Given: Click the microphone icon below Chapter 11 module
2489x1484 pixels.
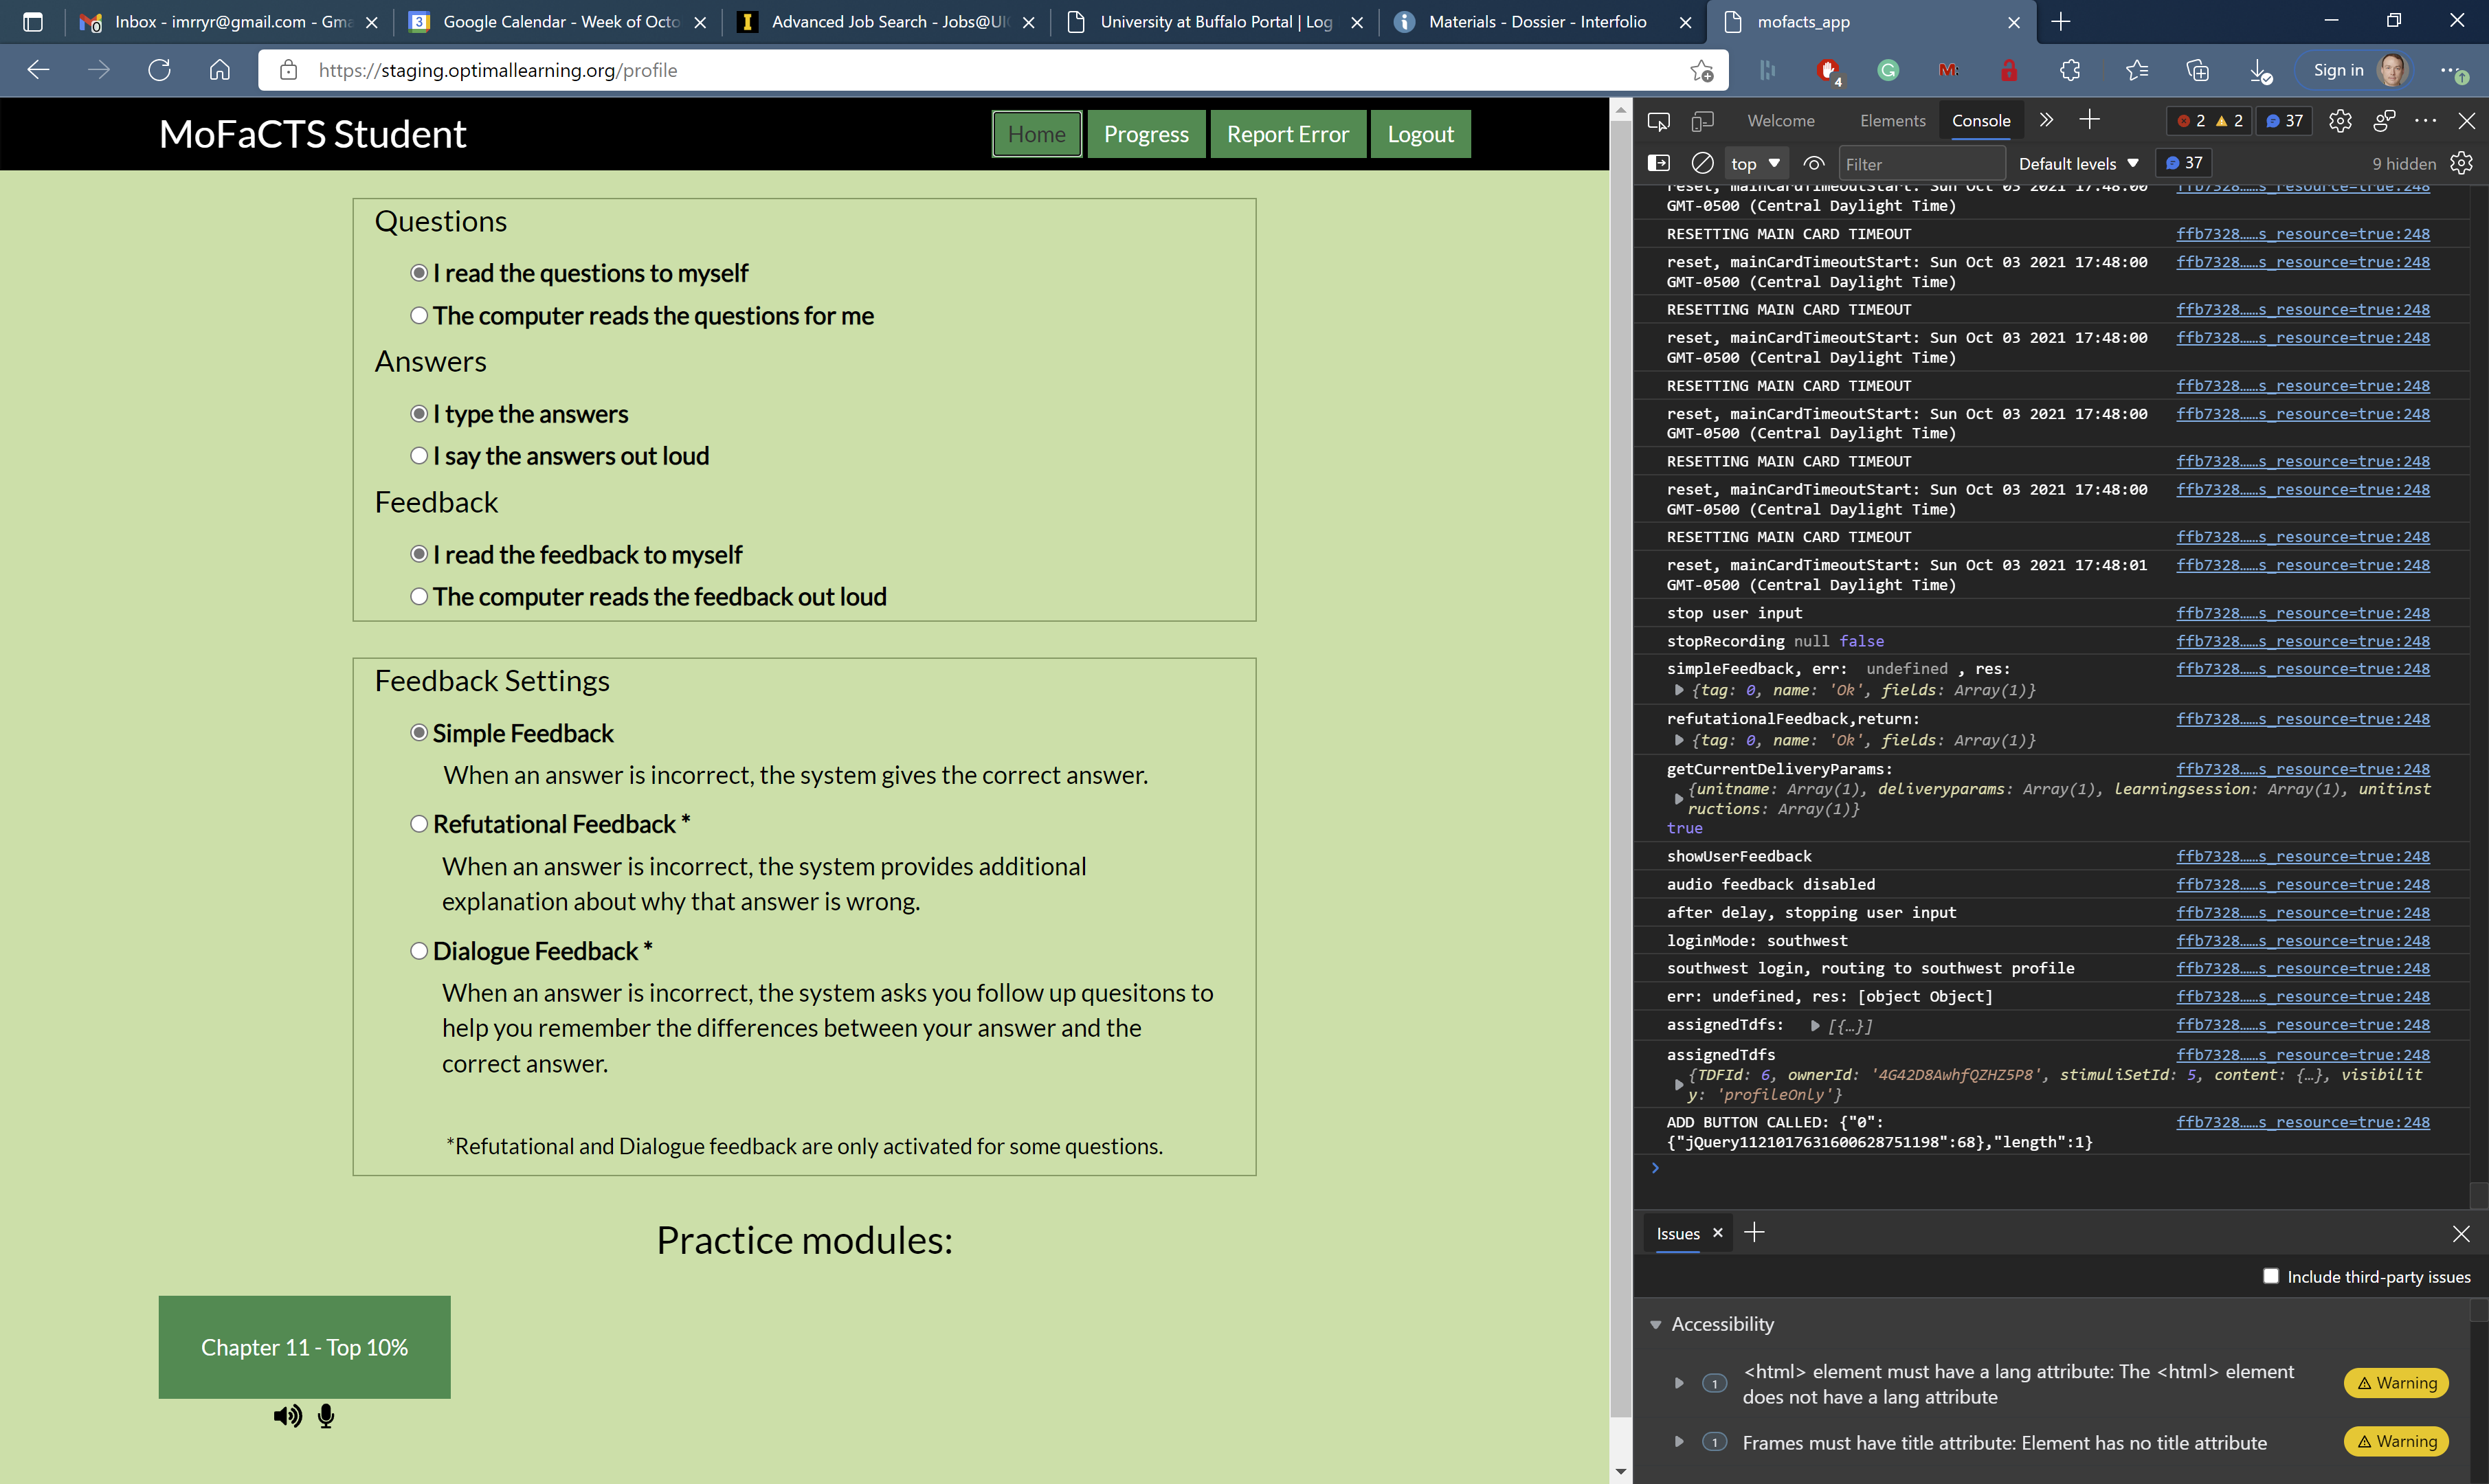Looking at the screenshot, I should click(325, 1416).
